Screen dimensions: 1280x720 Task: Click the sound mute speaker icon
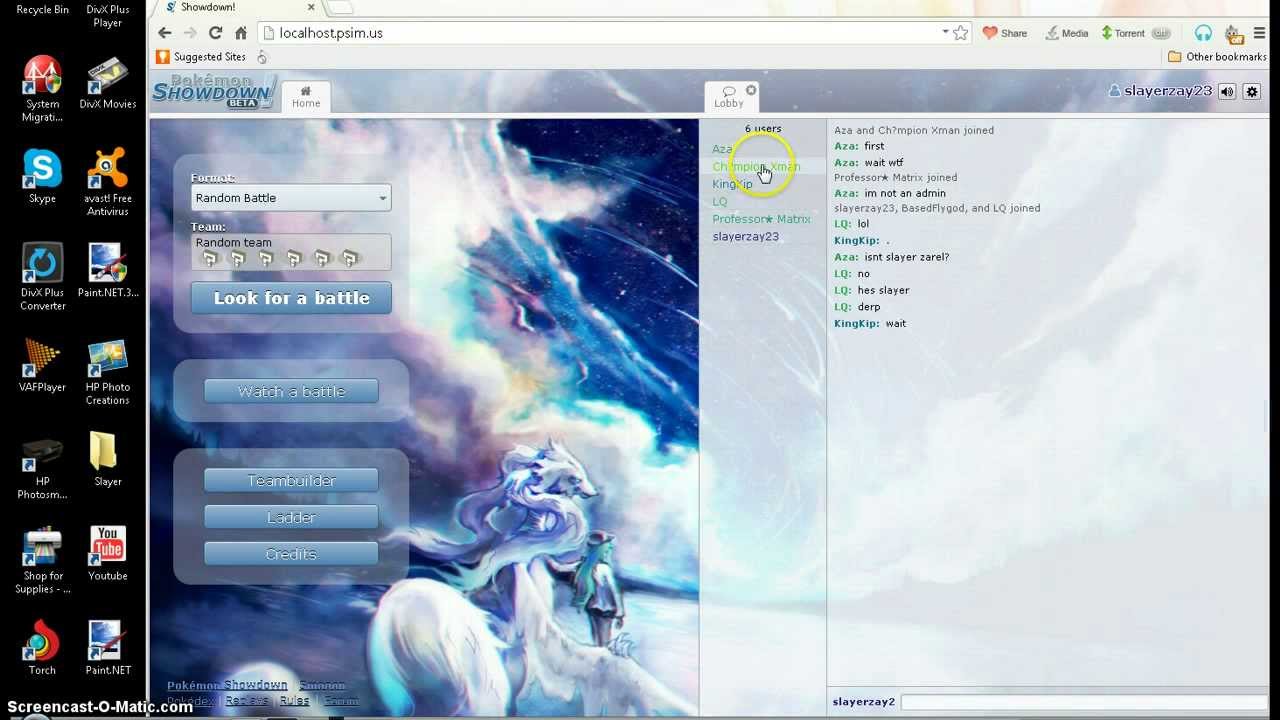pos(1227,91)
